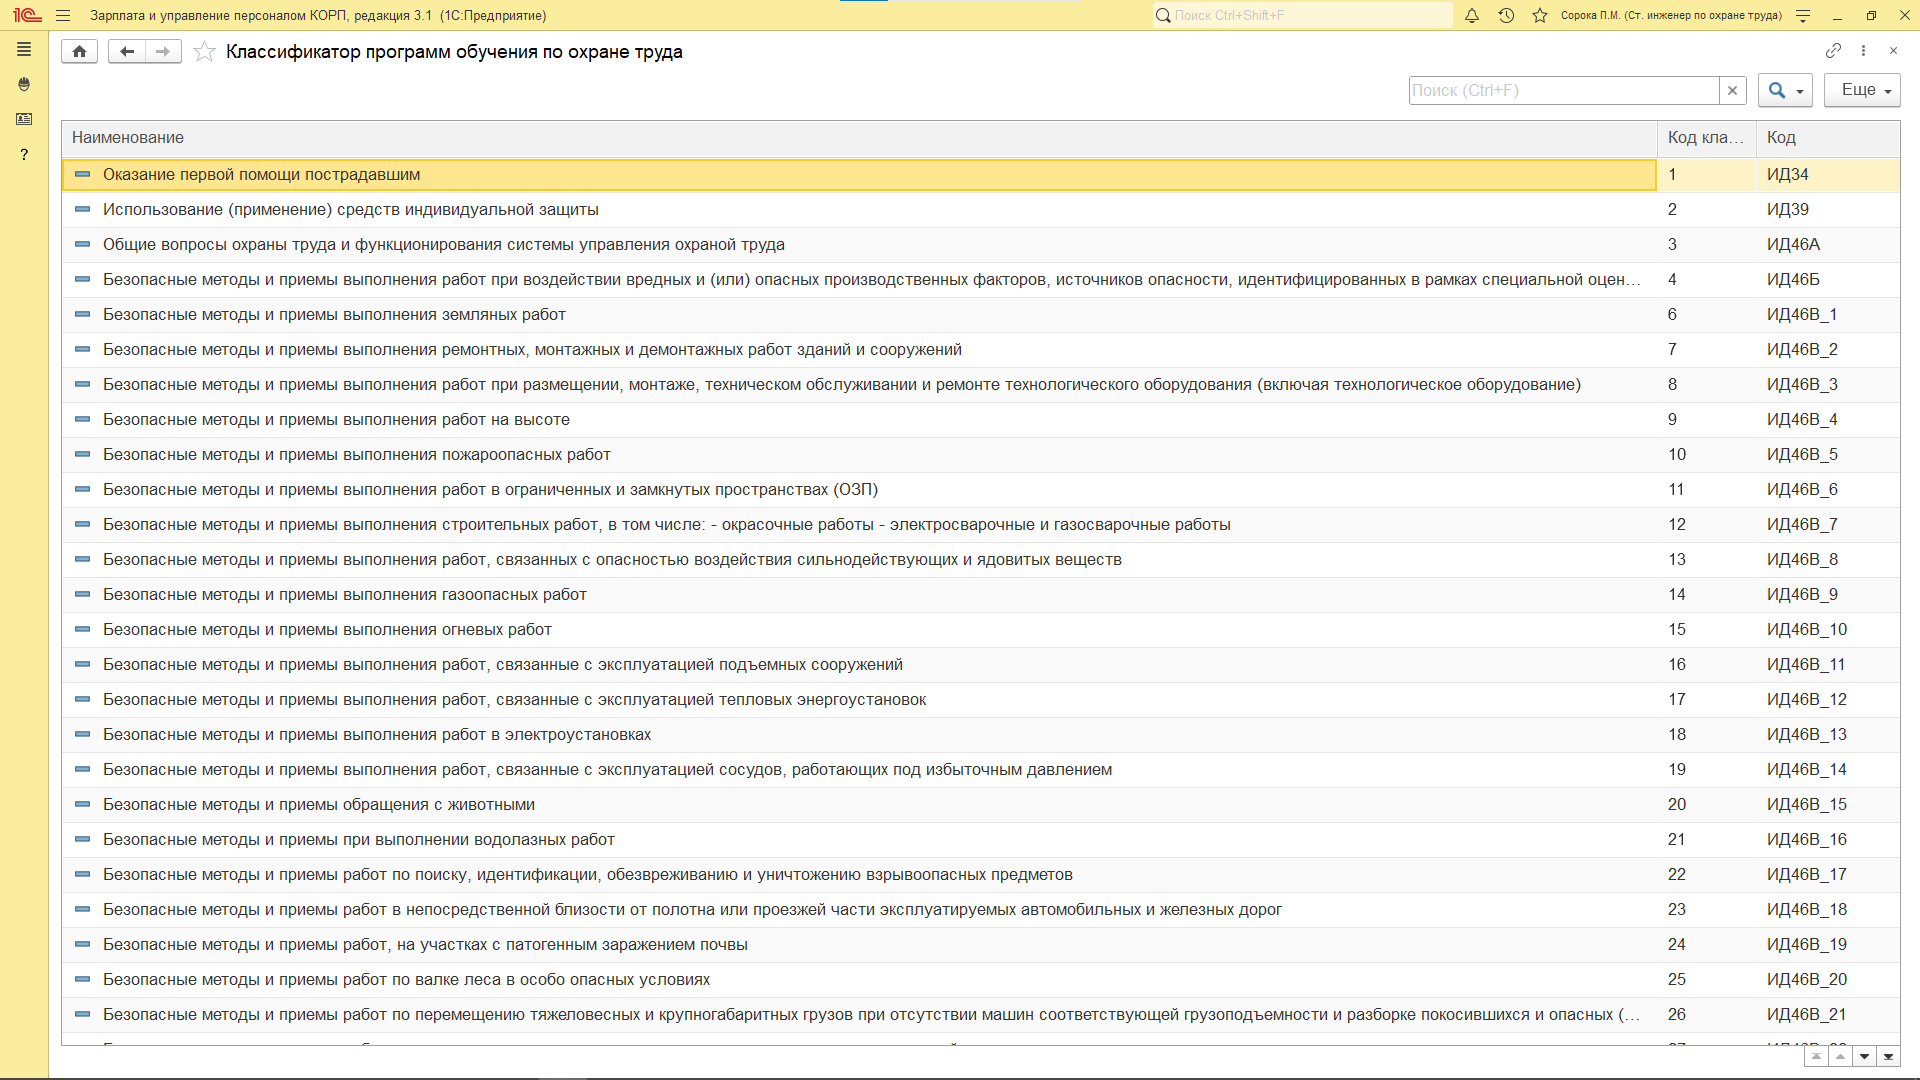
Task: Open the title bar favorites star
Action: coord(1540,15)
